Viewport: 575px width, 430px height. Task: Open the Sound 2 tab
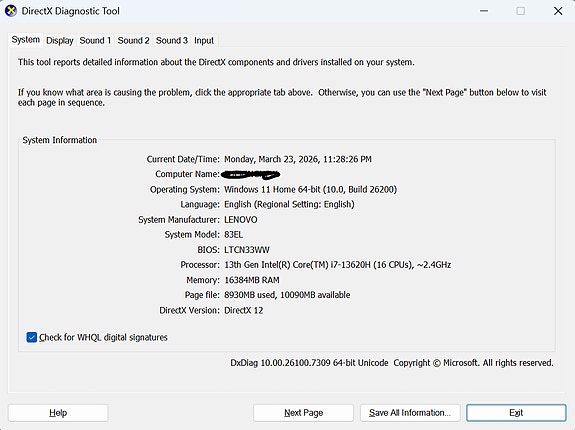click(x=133, y=40)
